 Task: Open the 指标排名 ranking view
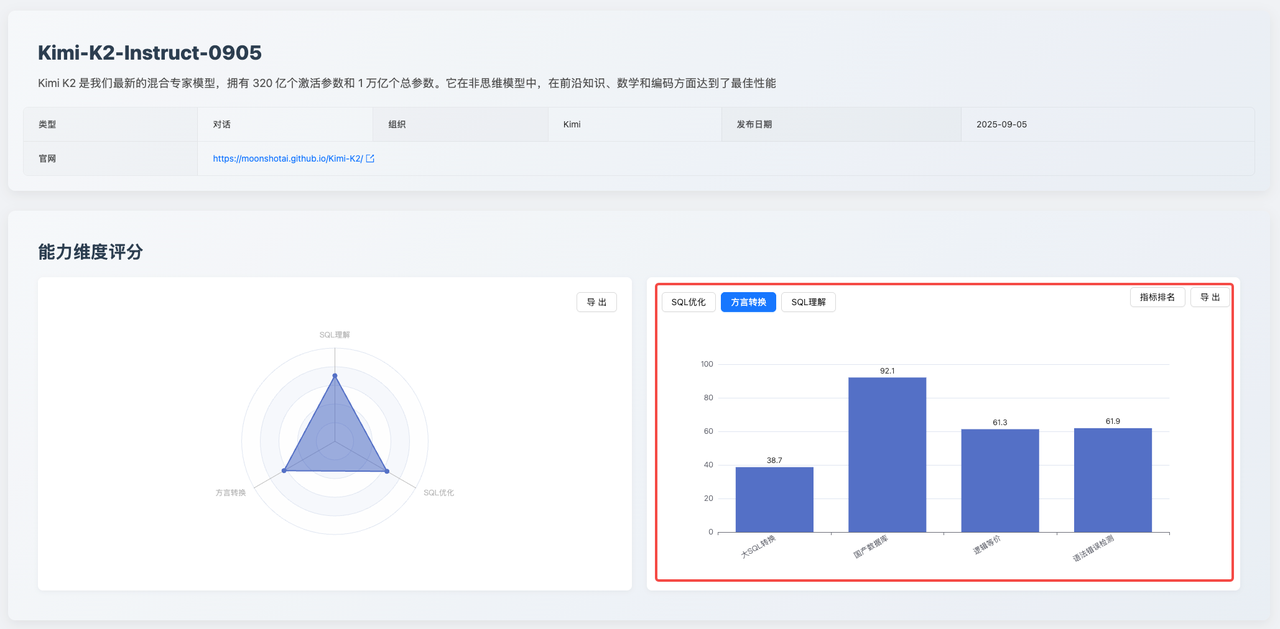(1157, 297)
